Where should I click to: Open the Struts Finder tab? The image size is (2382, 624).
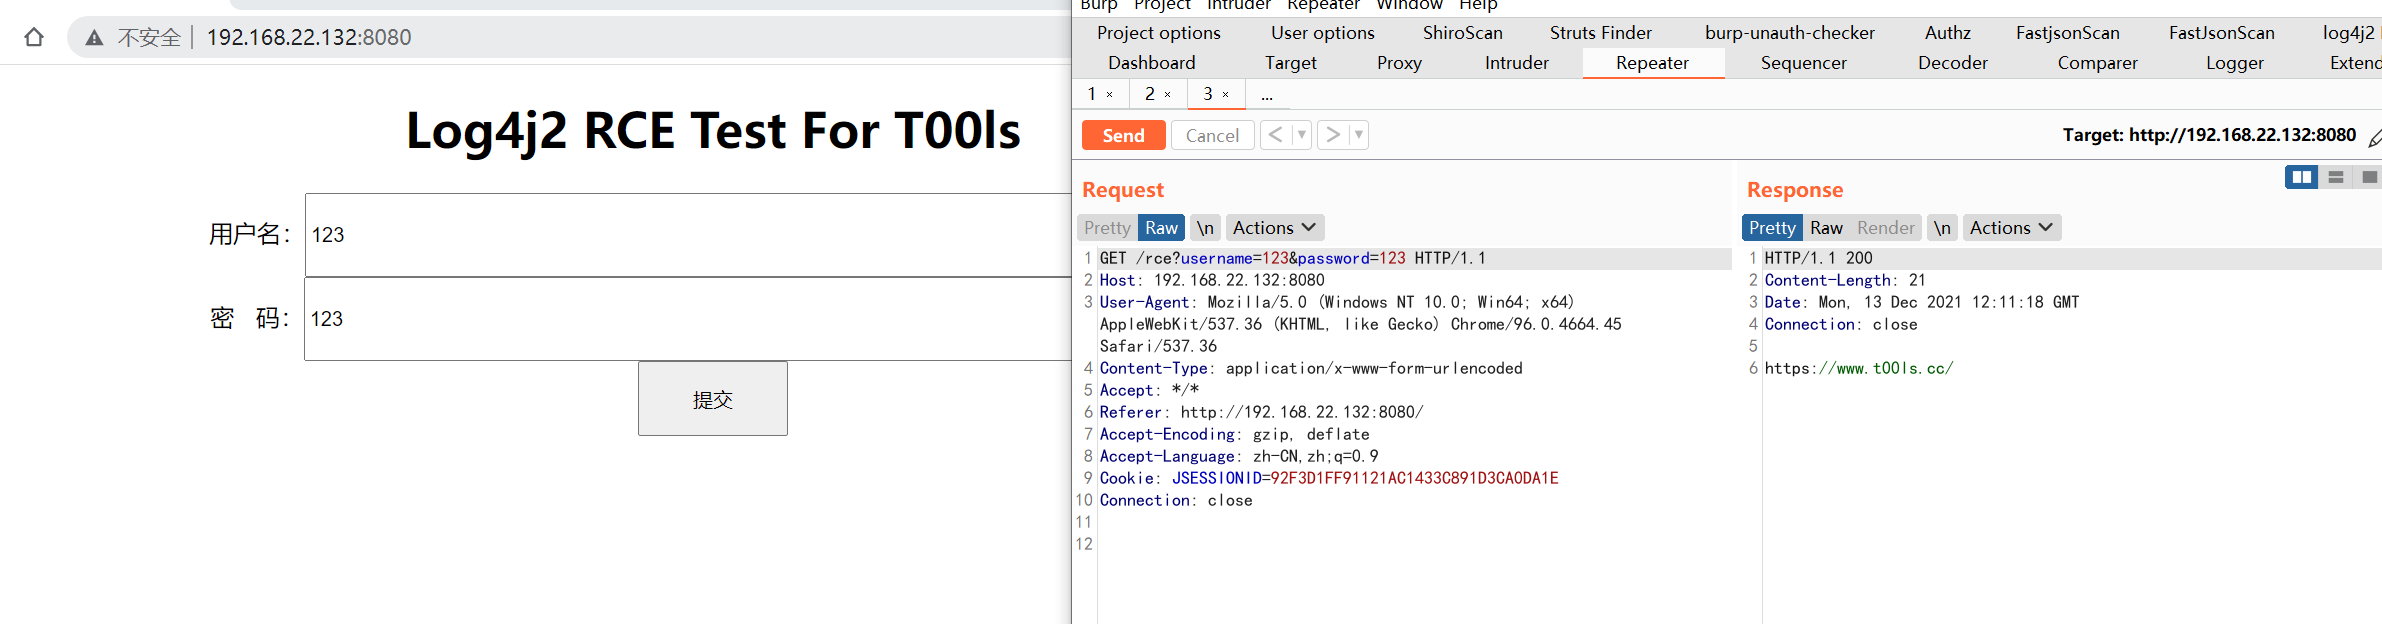[x=1601, y=33]
